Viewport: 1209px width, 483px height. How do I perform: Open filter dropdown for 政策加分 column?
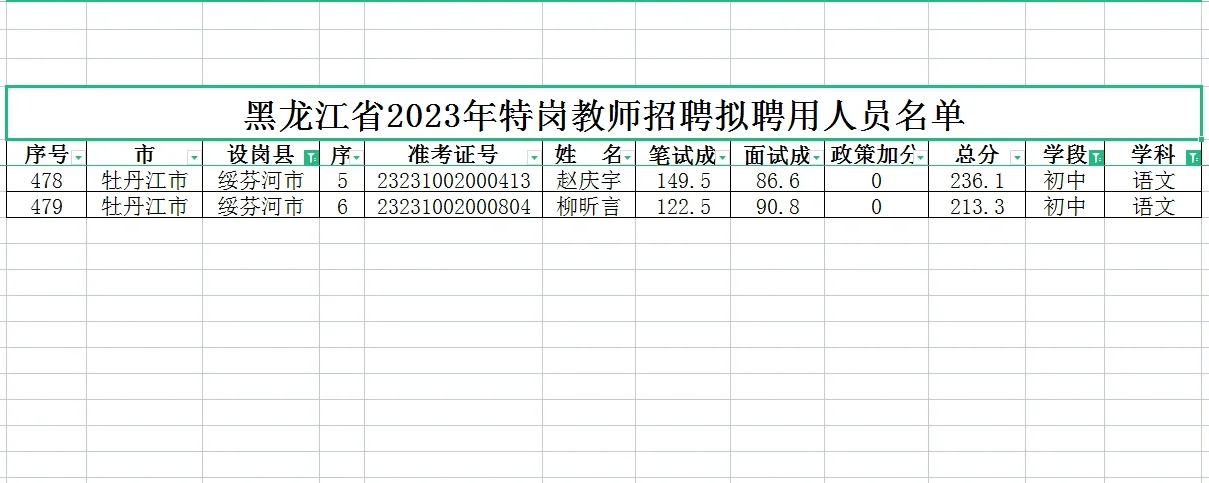[920, 158]
